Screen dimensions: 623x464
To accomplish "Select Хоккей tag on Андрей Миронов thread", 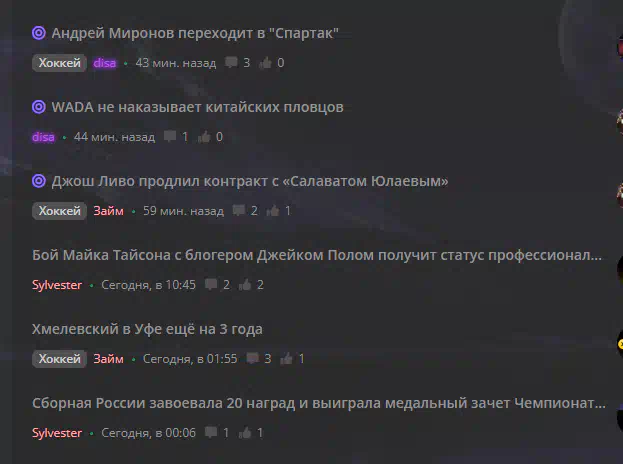I will coord(60,63).
